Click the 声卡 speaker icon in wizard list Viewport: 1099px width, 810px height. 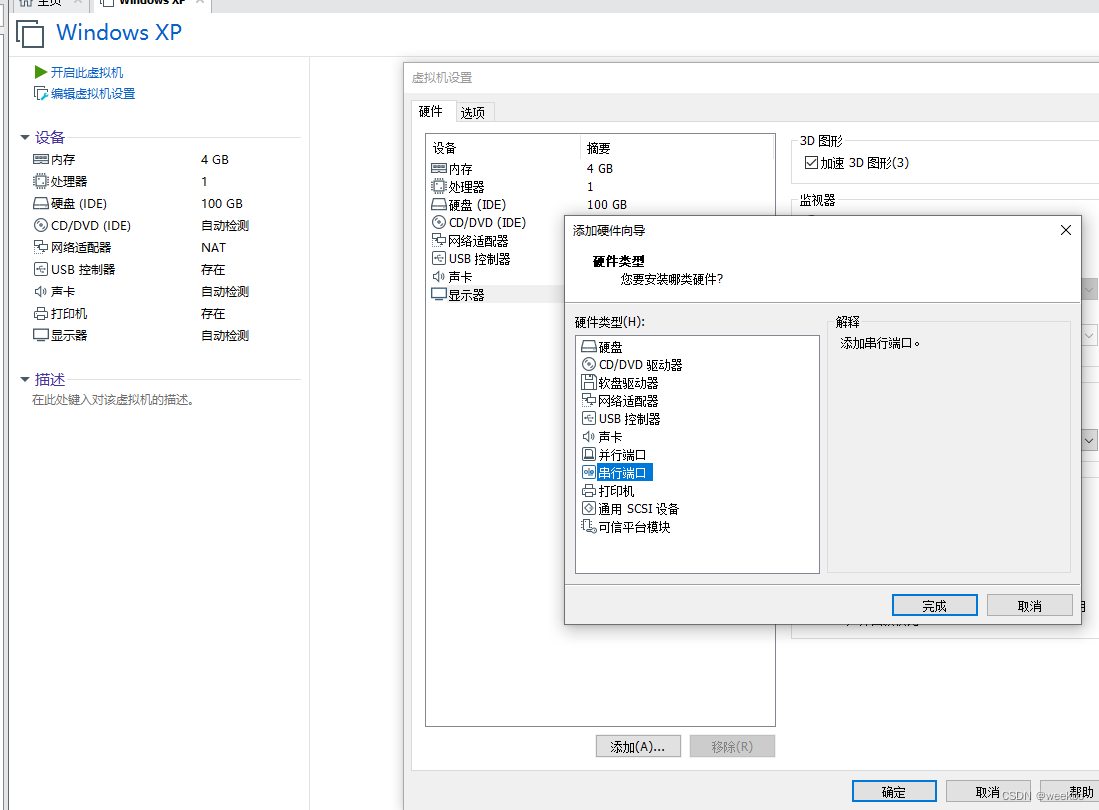(x=589, y=437)
